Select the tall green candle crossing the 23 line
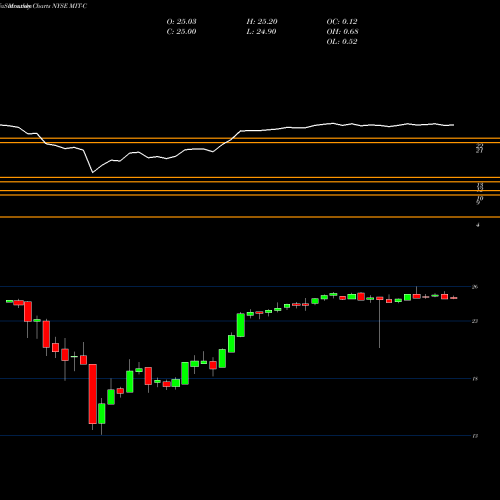The height and width of the screenshot is (500, 500). (241, 325)
